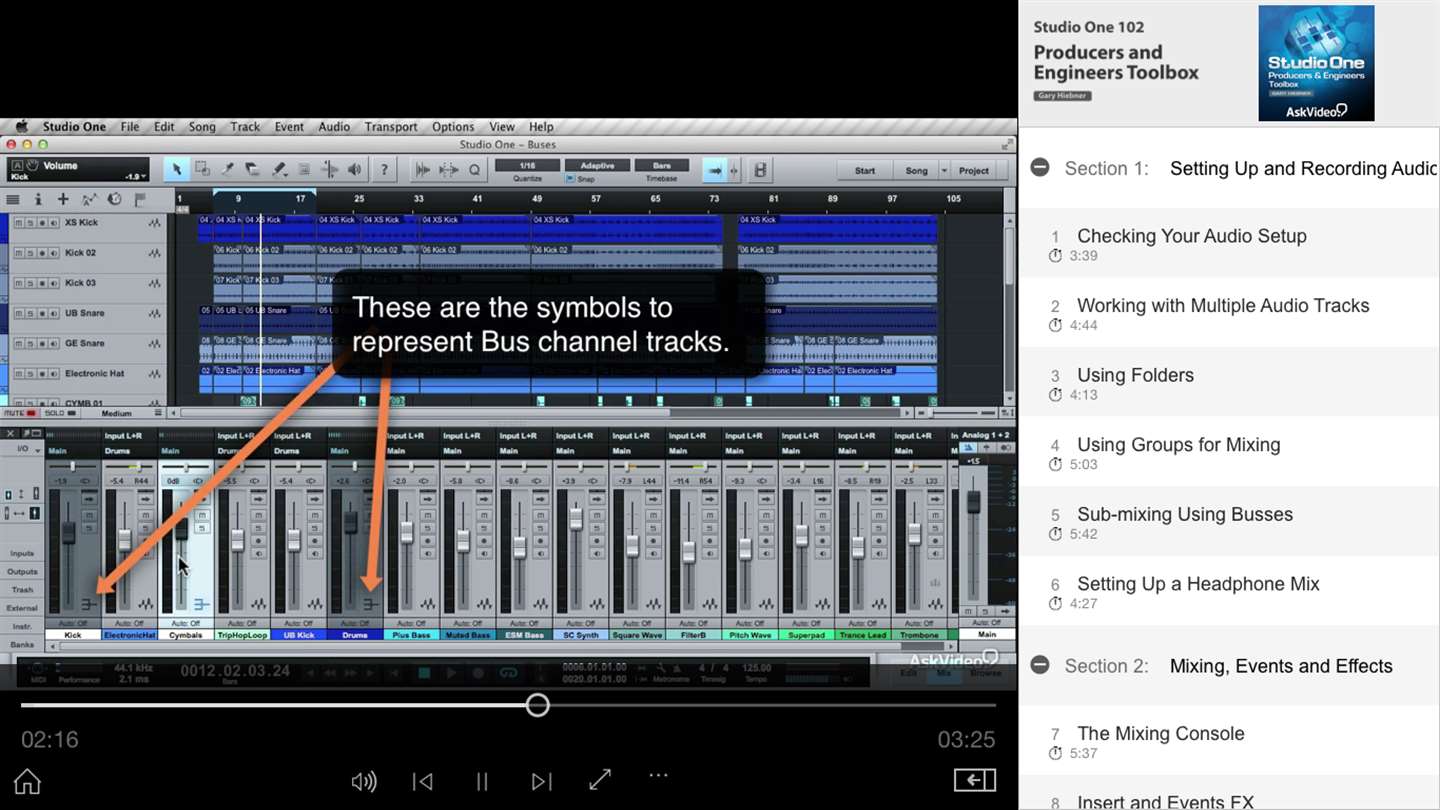Screen dimensions: 1440x810
Task: Open the track list icon
Action: [13, 199]
